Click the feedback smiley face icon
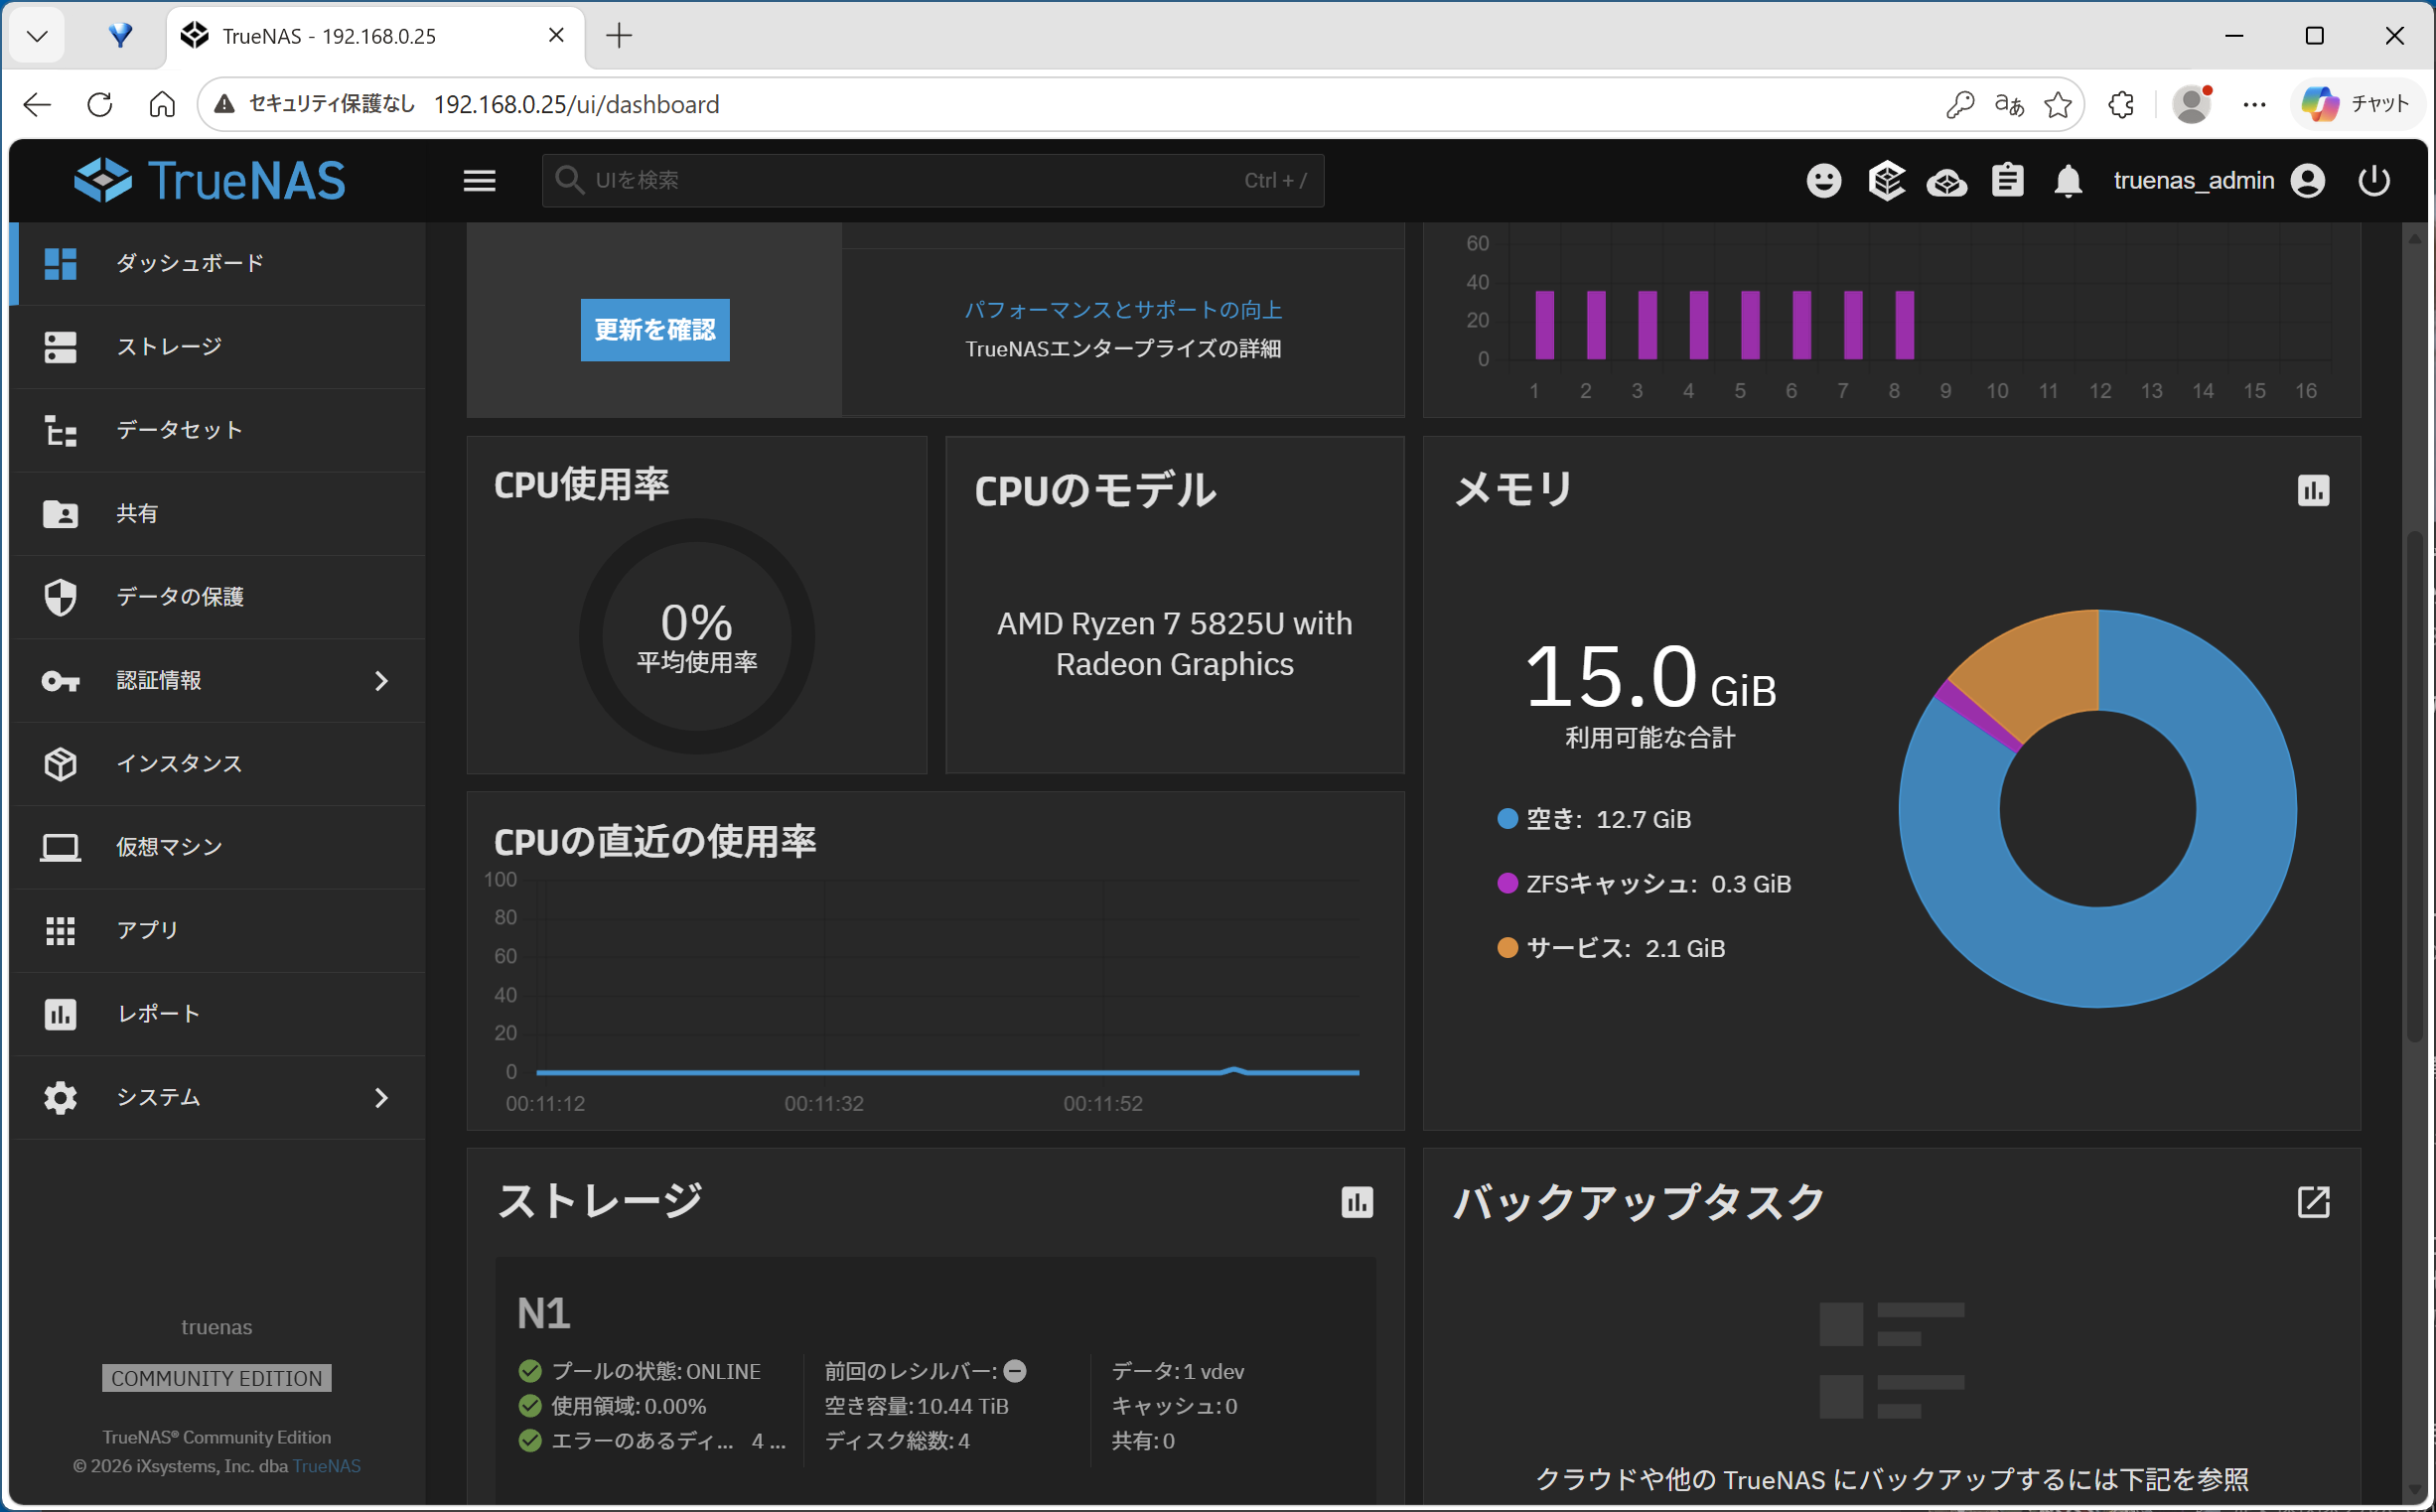 tap(1823, 181)
